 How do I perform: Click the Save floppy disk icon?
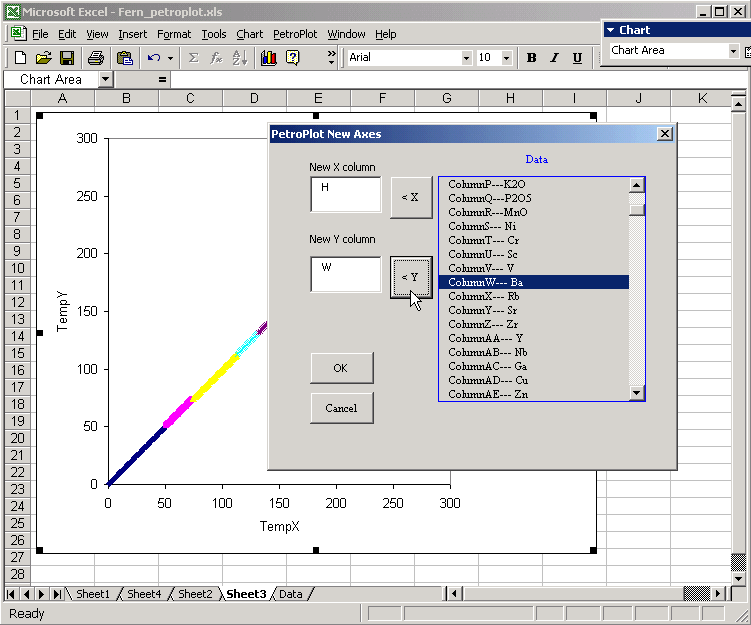click(67, 58)
